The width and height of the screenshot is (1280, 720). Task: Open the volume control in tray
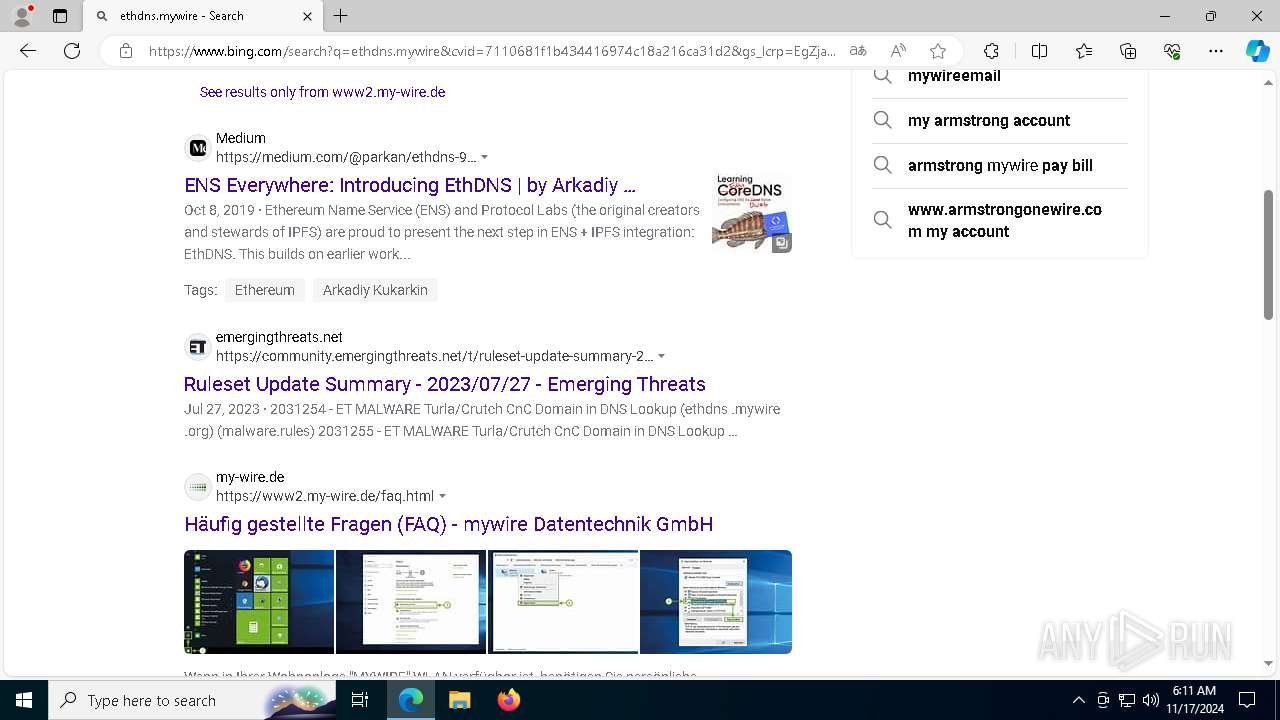1150,700
